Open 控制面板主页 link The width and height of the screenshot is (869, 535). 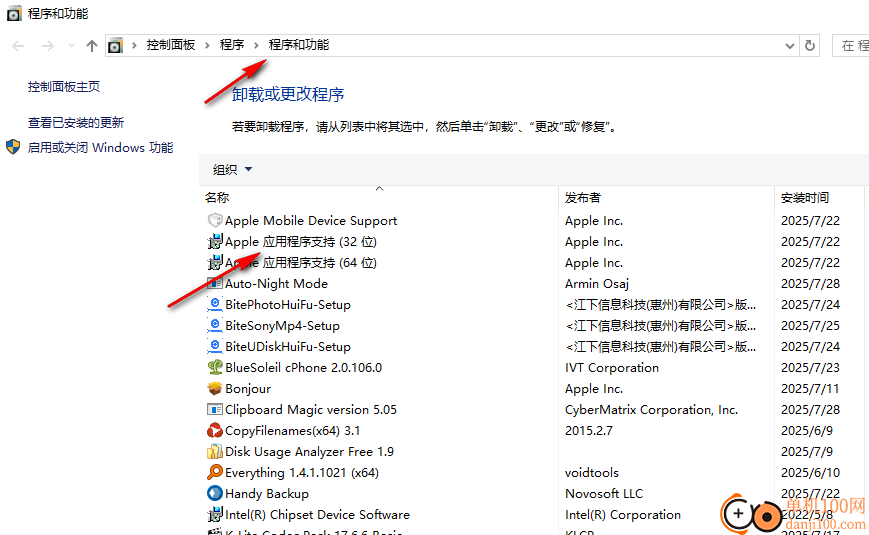(64, 86)
